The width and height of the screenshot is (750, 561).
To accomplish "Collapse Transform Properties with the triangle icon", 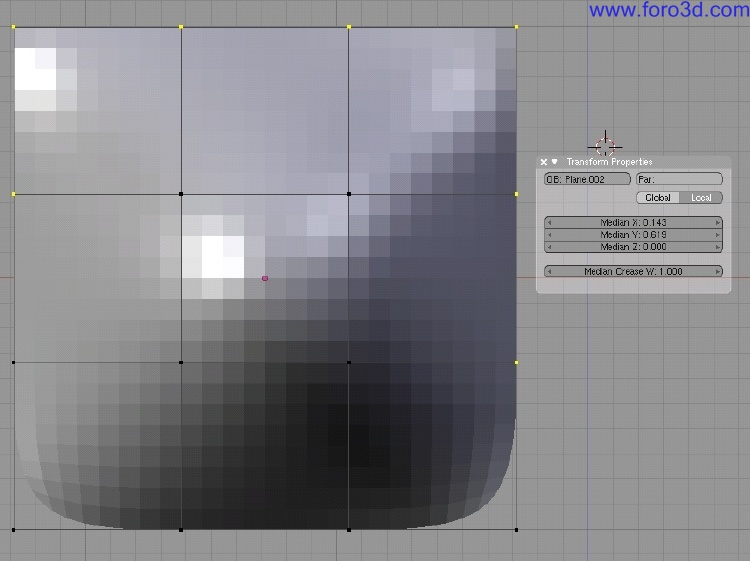I will (x=554, y=162).
